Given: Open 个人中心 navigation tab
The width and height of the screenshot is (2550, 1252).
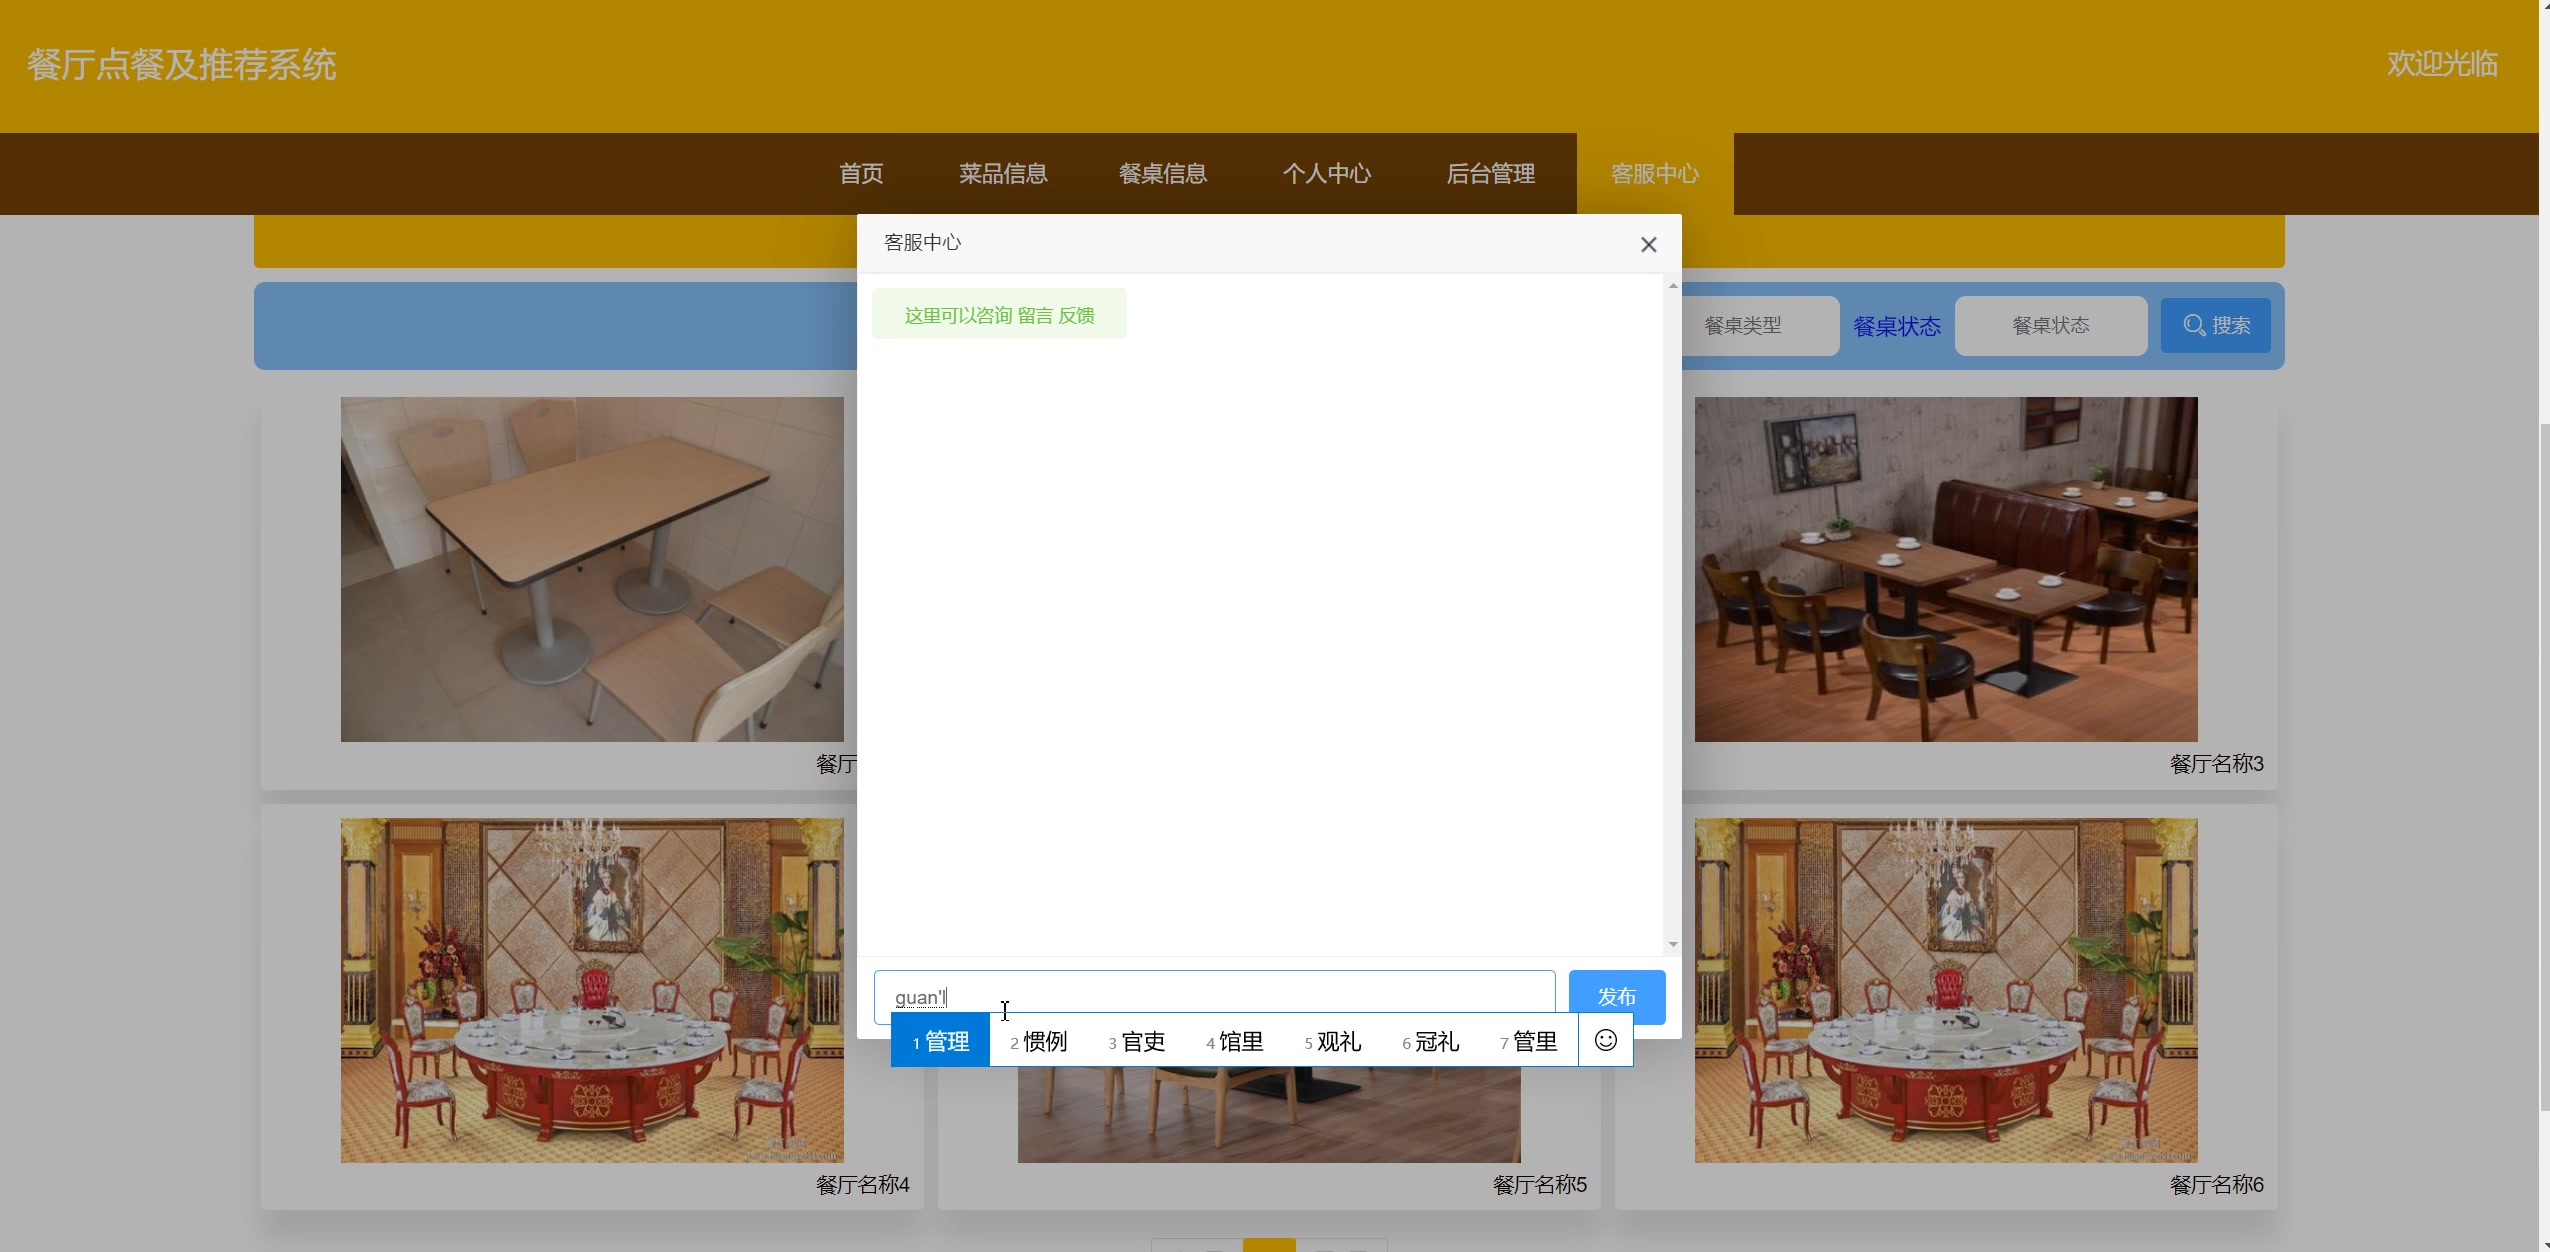Looking at the screenshot, I should [1325, 174].
